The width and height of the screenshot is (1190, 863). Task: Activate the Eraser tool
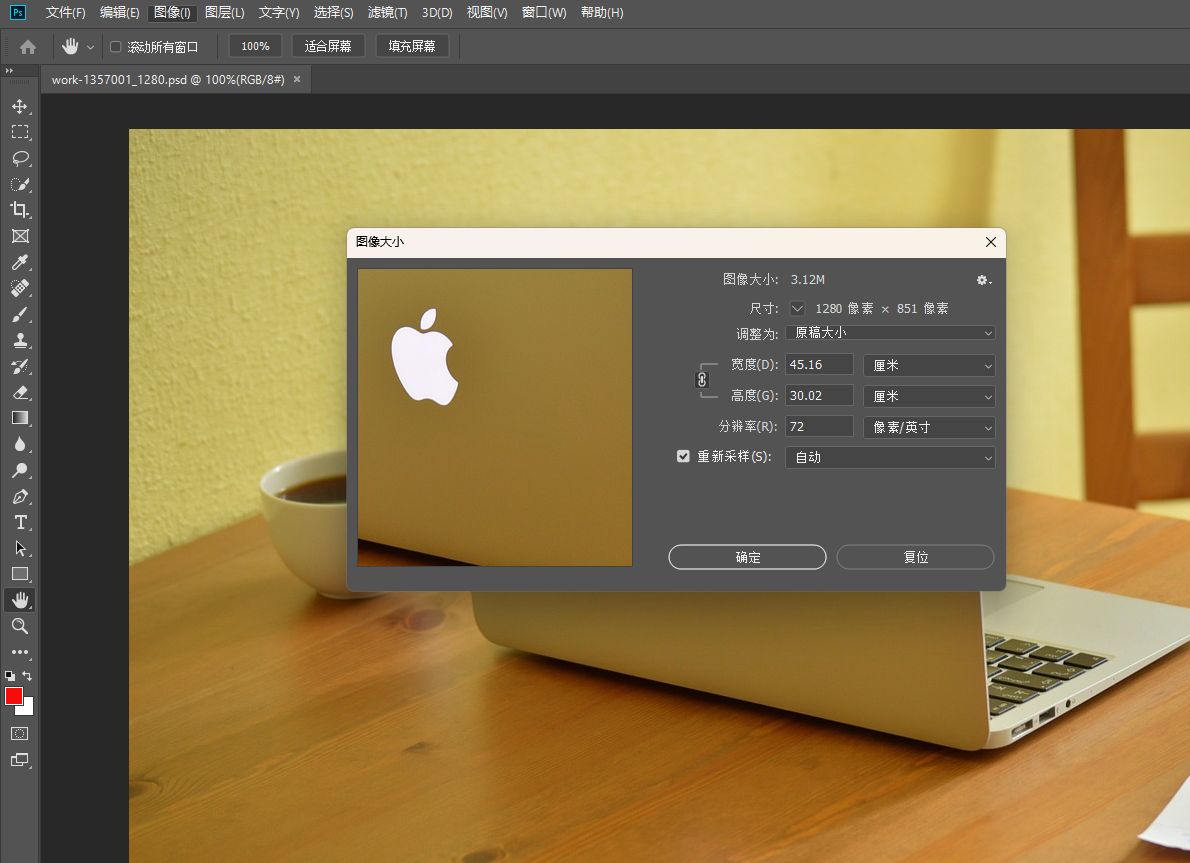click(20, 392)
